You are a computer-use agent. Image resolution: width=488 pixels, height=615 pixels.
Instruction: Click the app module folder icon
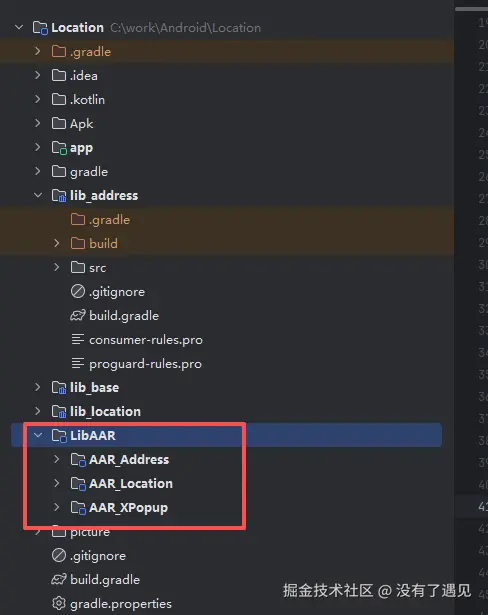(x=59, y=148)
